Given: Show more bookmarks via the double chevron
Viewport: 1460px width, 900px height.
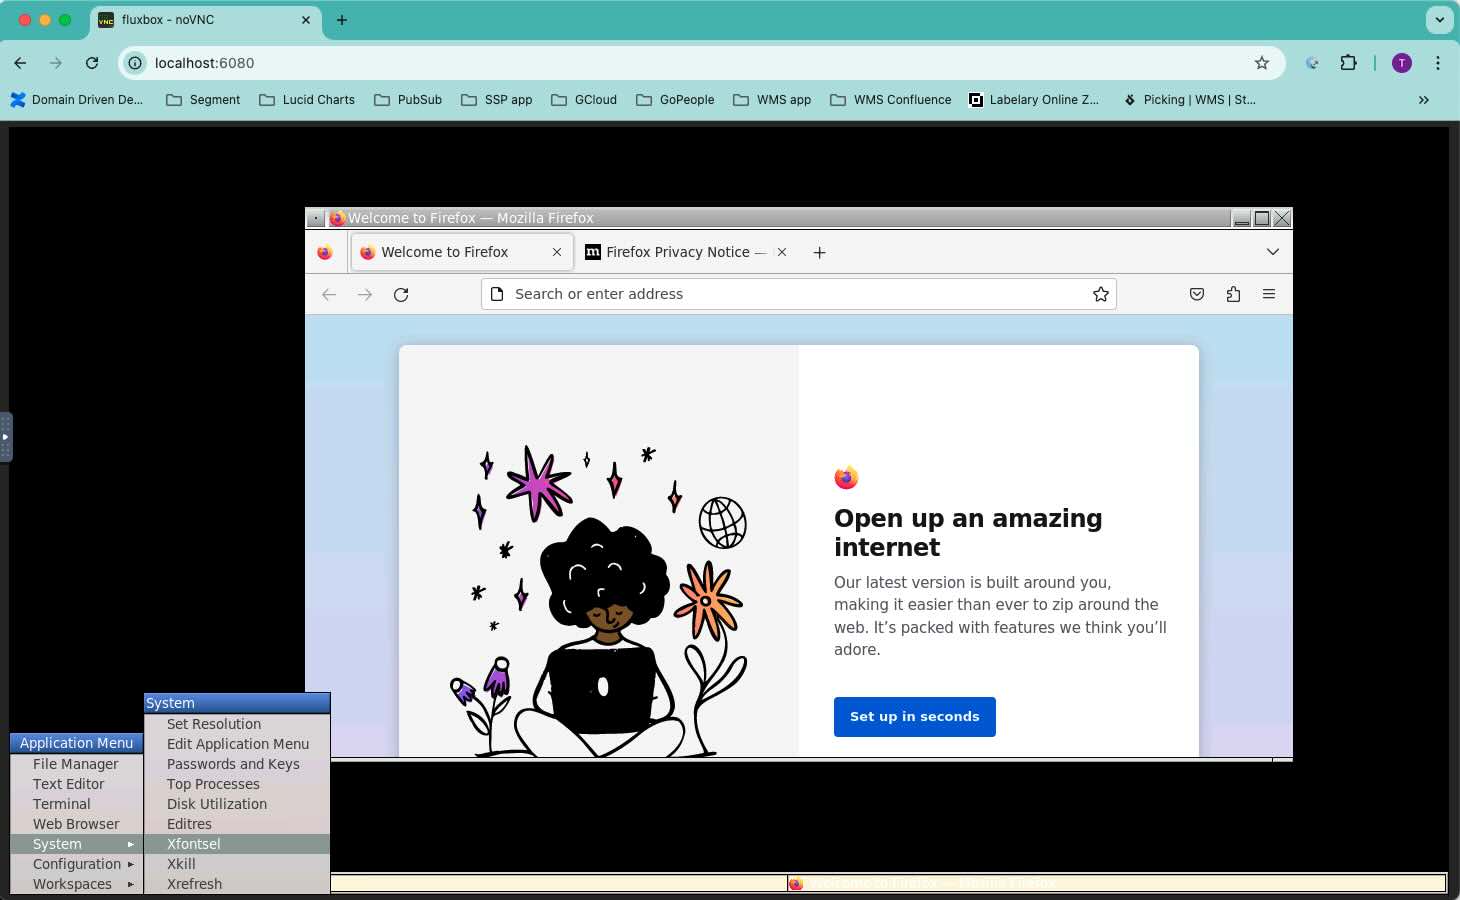Looking at the screenshot, I should (1424, 100).
